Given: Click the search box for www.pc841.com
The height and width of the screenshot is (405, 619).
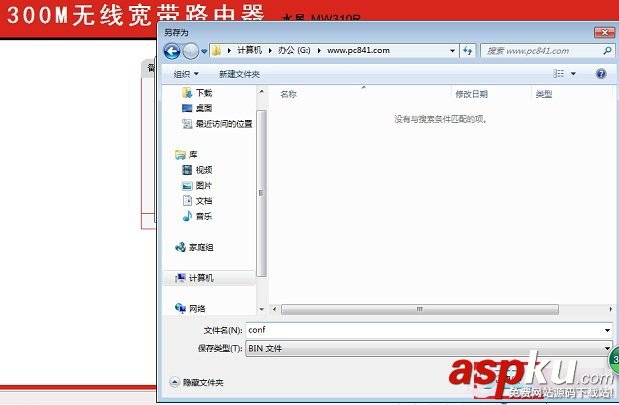Looking at the screenshot, I should coord(543,51).
